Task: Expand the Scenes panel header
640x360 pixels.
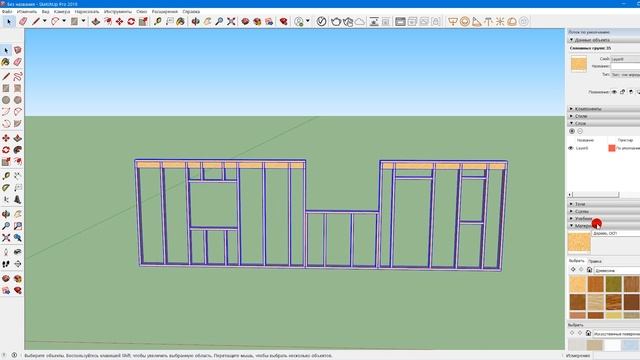Action: click(604, 211)
